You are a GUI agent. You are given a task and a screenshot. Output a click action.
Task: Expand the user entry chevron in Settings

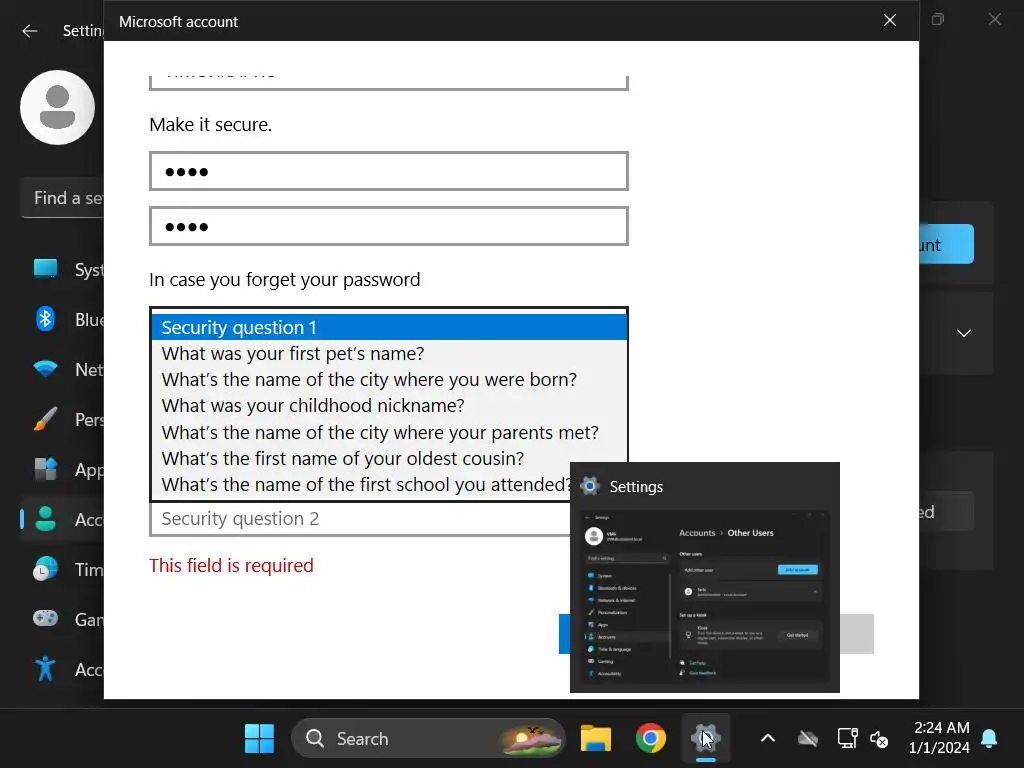[x=963, y=333]
